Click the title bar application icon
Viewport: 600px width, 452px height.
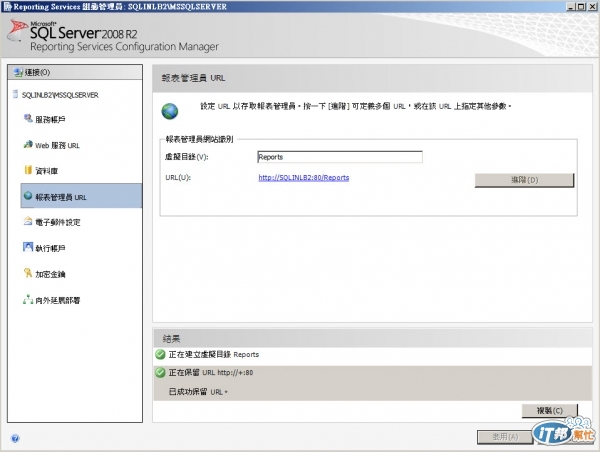pyautogui.click(x=7, y=7)
